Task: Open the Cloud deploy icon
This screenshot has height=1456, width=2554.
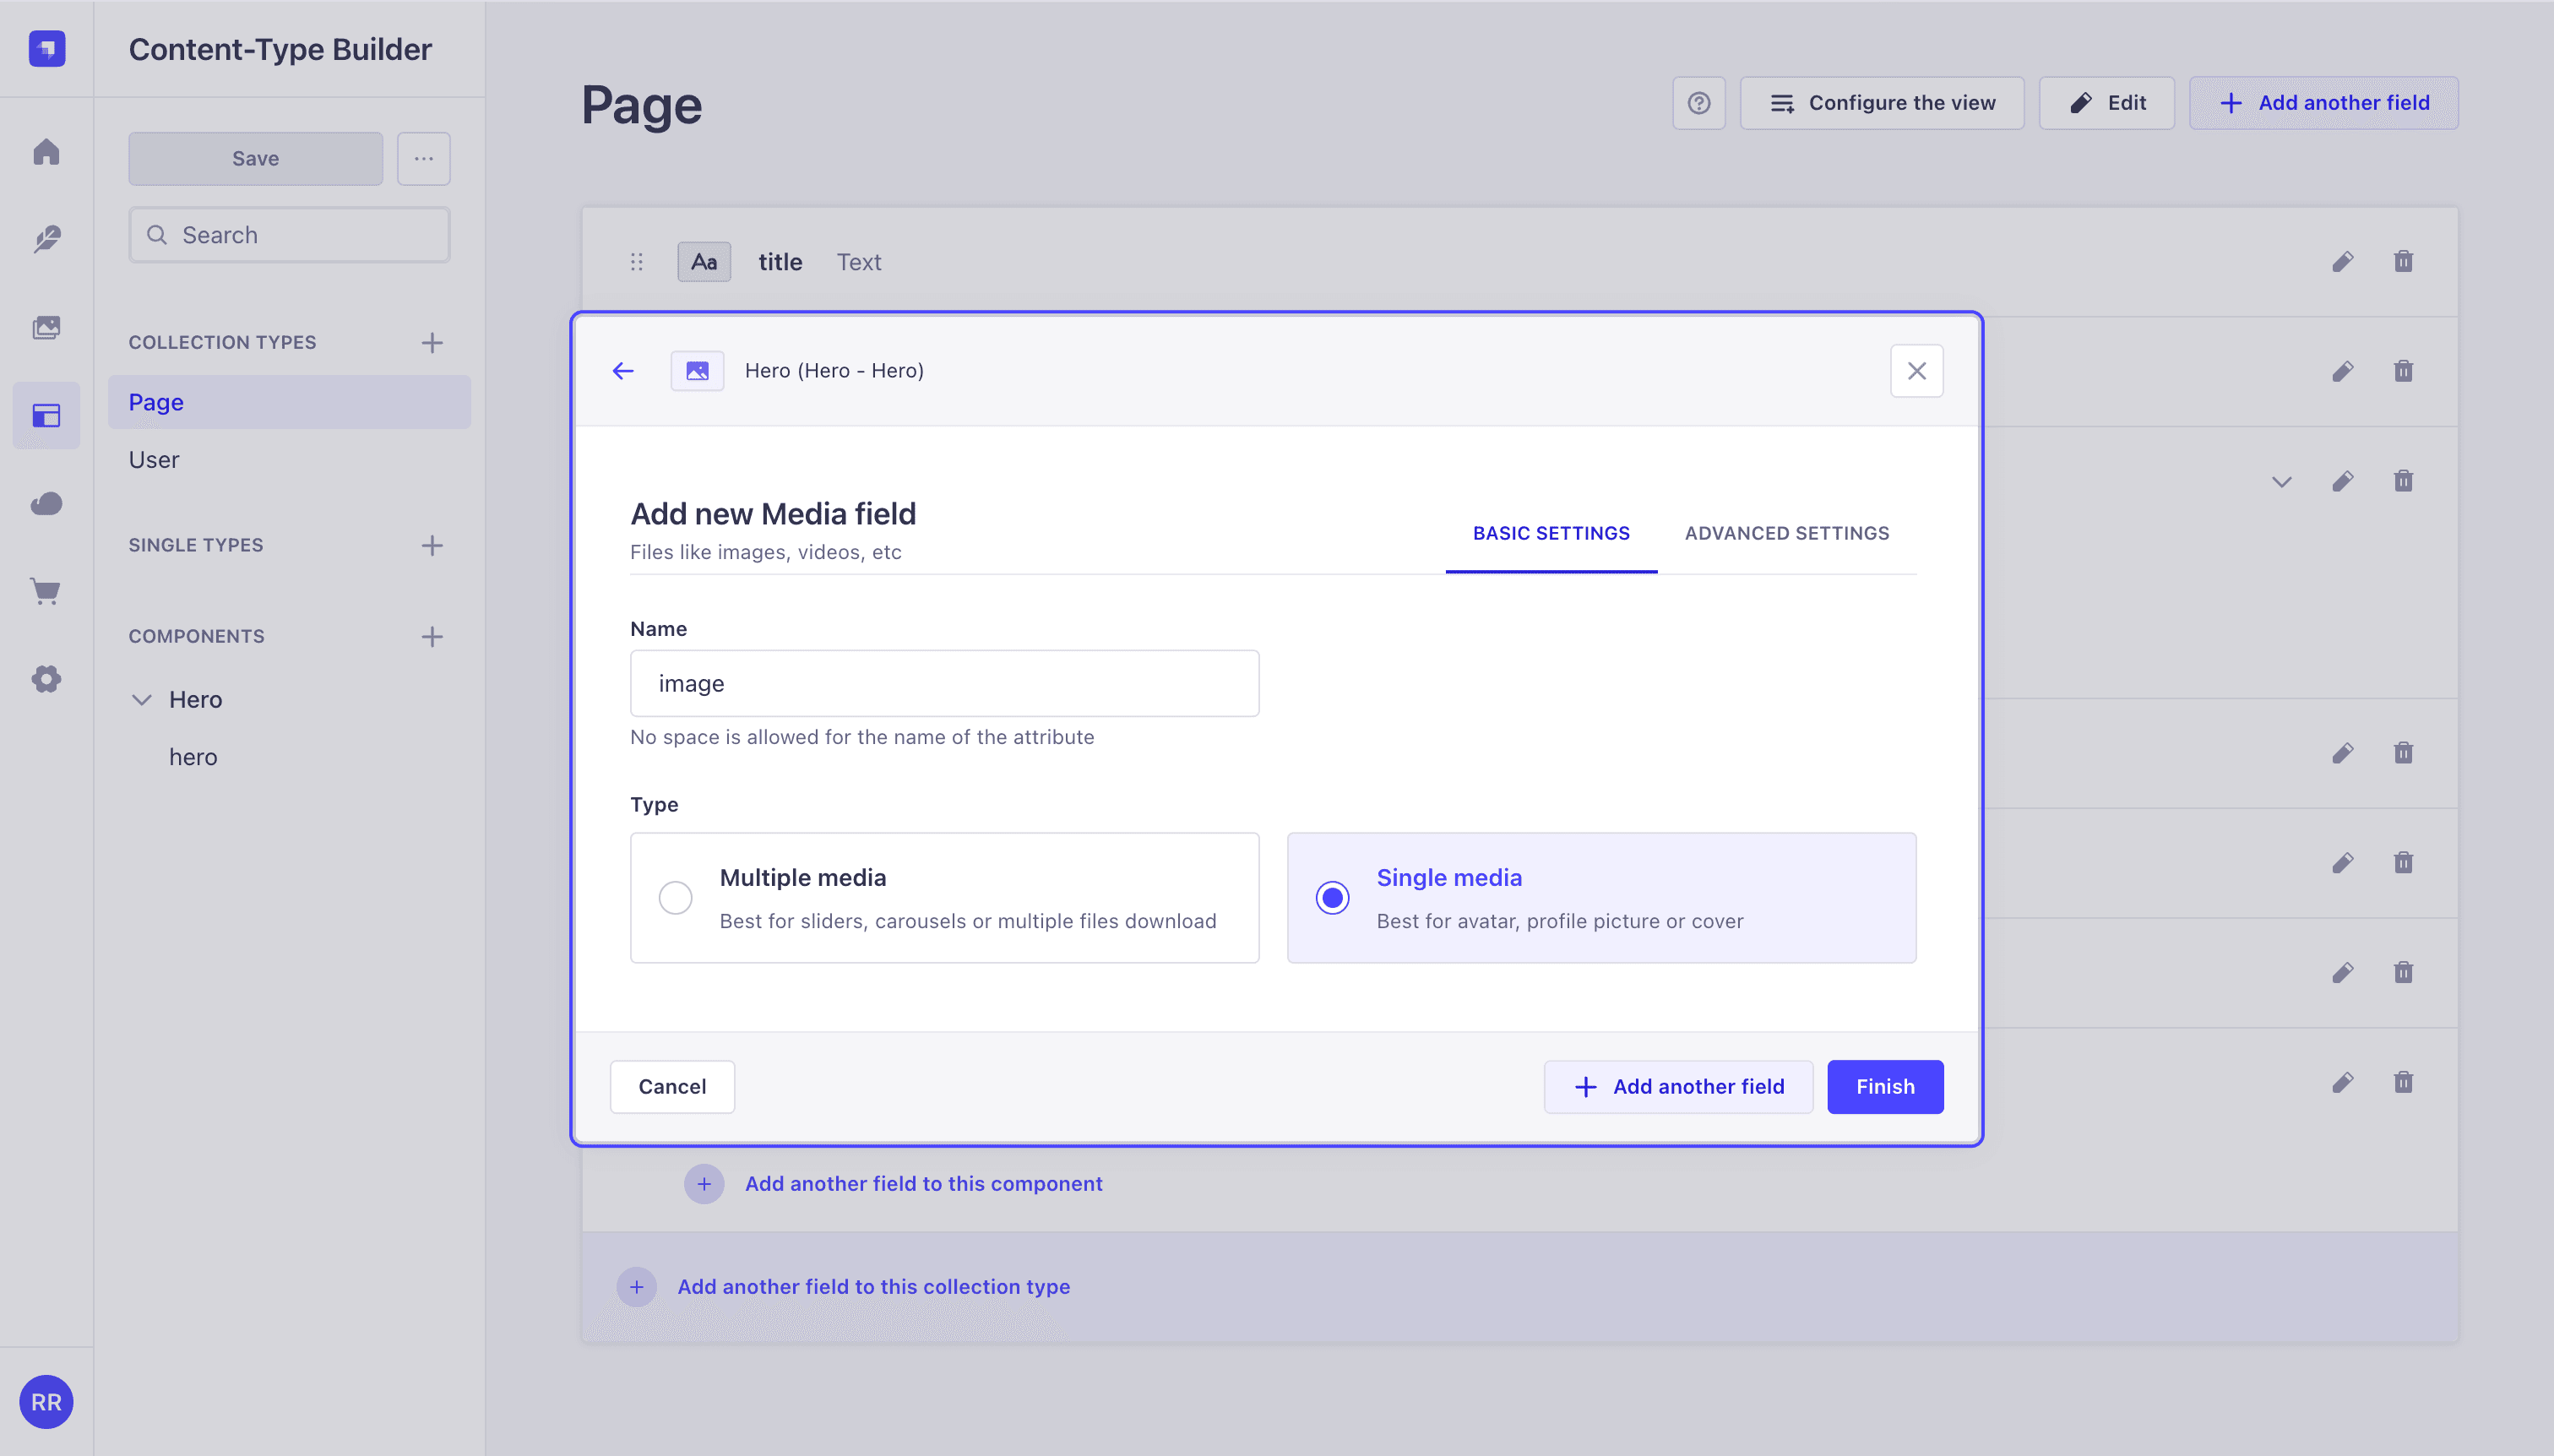Action: click(46, 503)
